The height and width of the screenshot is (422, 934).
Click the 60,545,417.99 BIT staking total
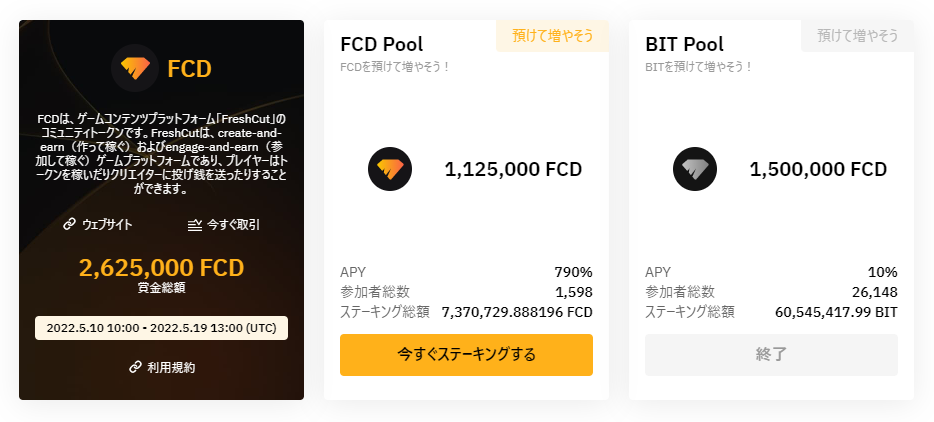(x=836, y=312)
